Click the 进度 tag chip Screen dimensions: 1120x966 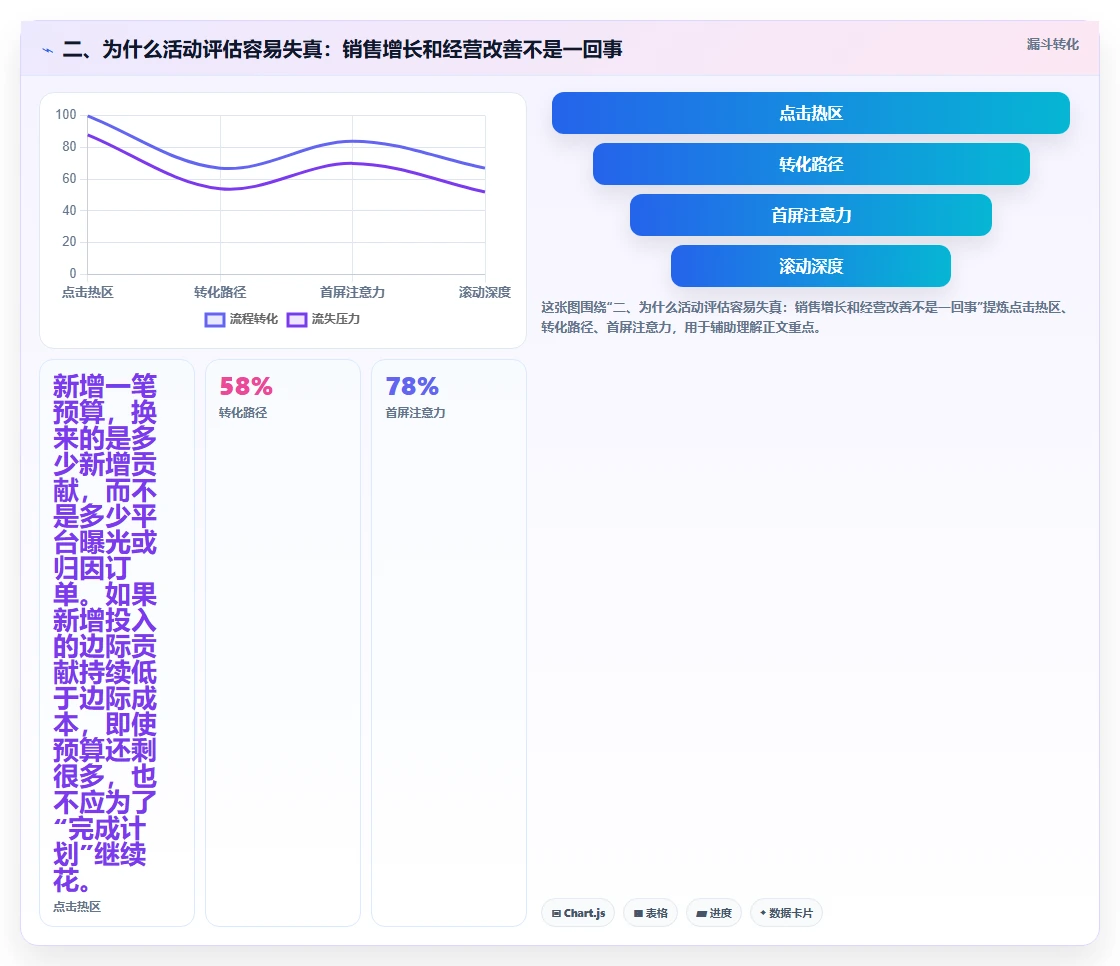[714, 913]
